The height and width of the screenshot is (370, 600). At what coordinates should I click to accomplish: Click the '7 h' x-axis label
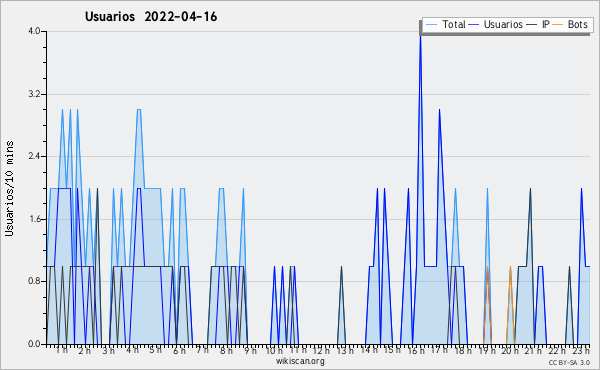pos(203,349)
